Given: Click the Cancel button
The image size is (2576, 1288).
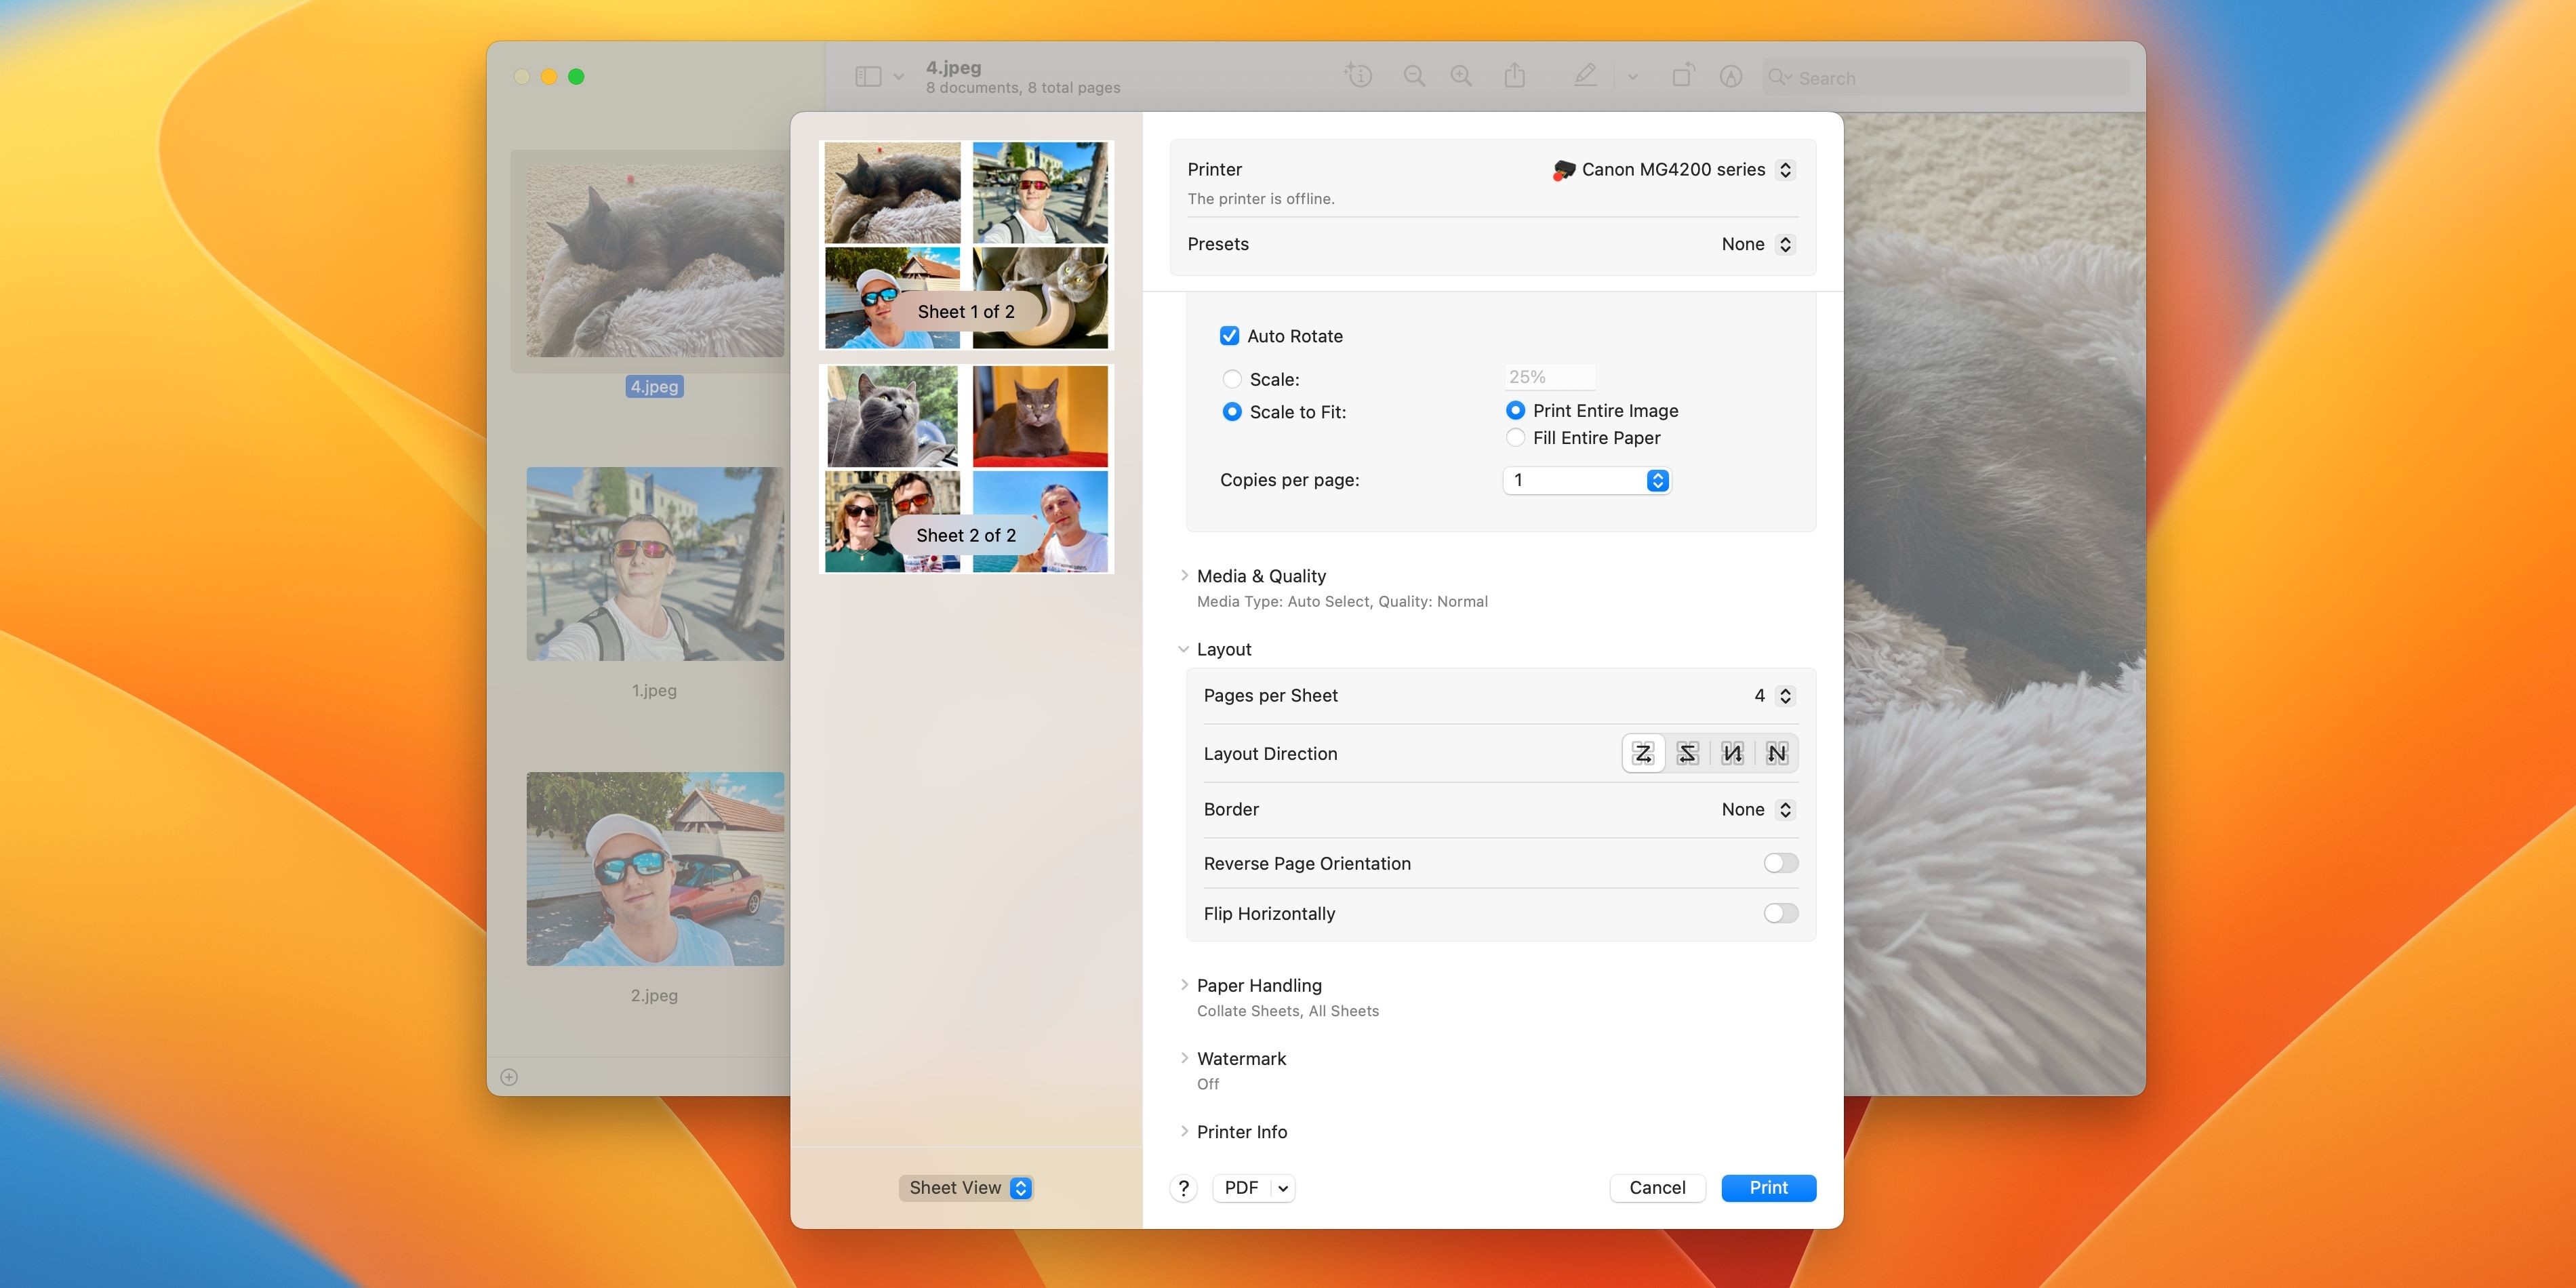Looking at the screenshot, I should (1657, 1188).
